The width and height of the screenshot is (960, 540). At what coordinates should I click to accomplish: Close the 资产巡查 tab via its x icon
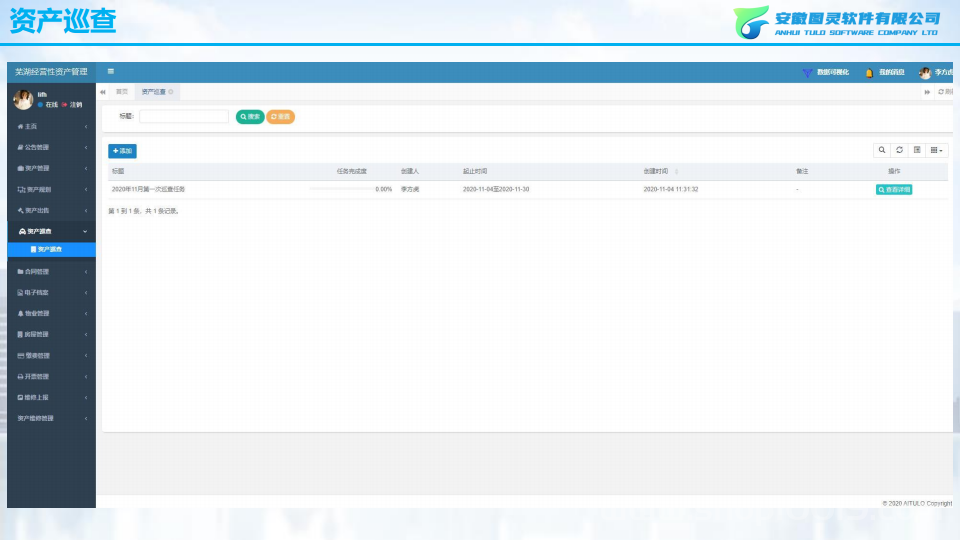pos(171,92)
